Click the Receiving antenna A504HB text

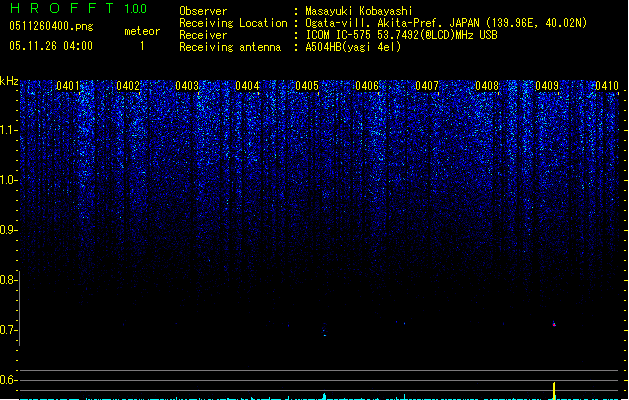point(353,47)
